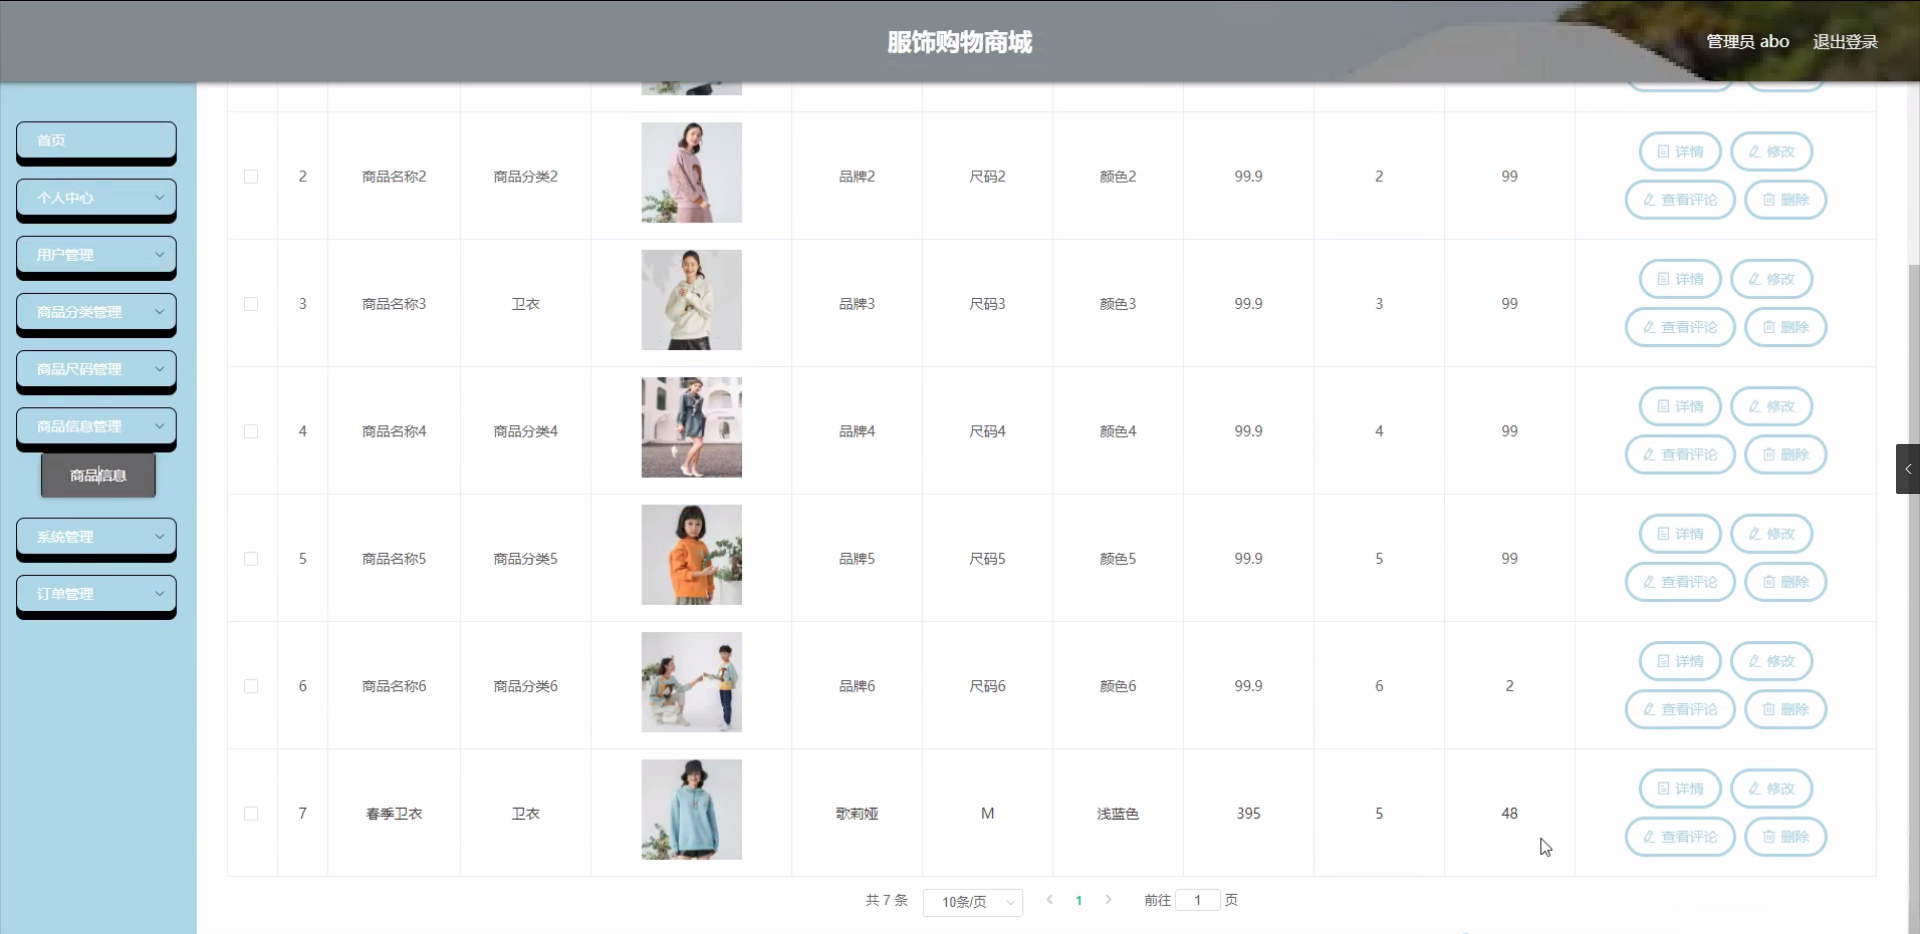Select the checkbox for 春季卫衣 row 7
Image resolution: width=1920 pixels, height=934 pixels.
point(251,814)
